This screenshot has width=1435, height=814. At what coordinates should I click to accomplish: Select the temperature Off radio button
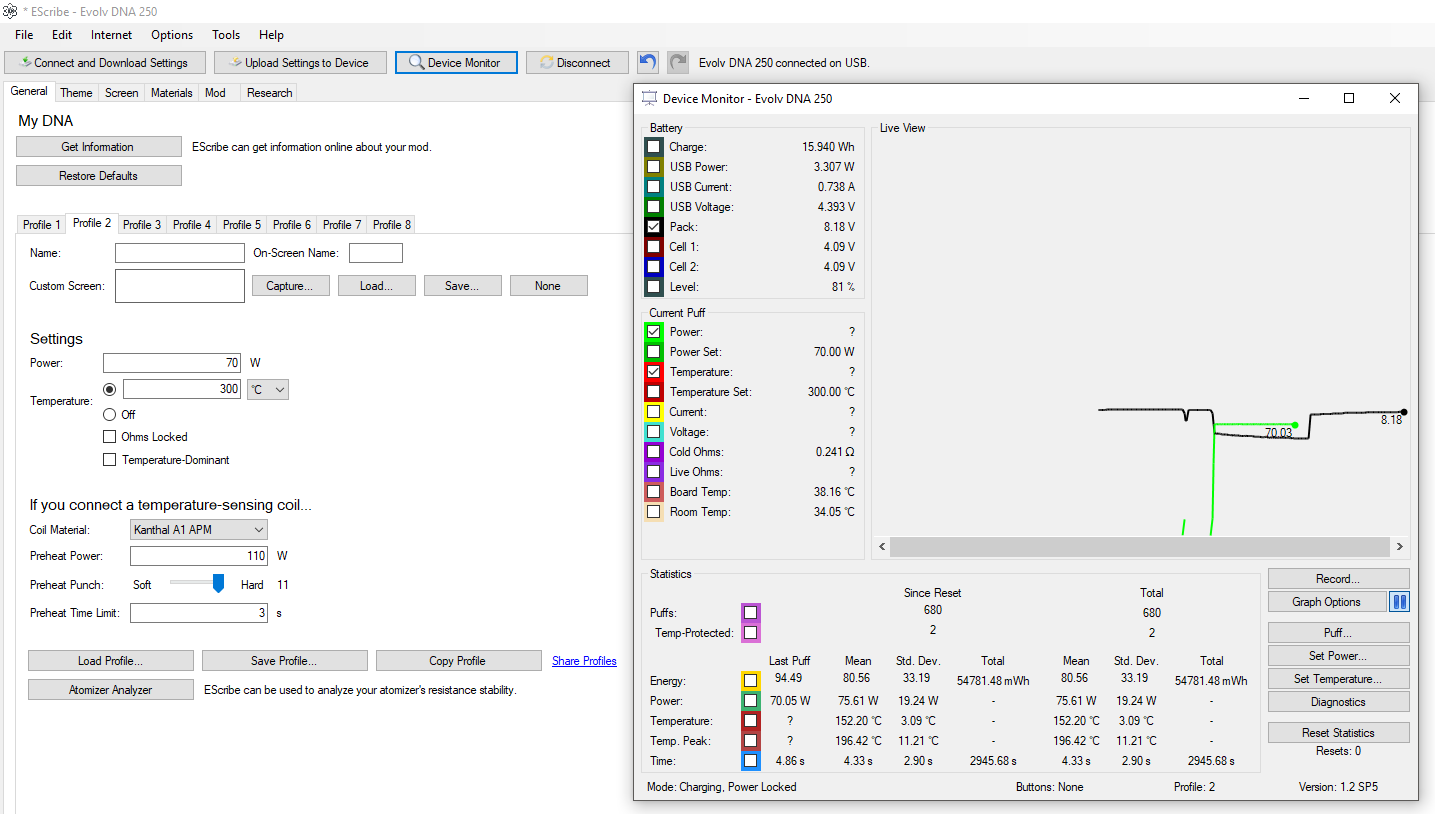click(x=110, y=414)
